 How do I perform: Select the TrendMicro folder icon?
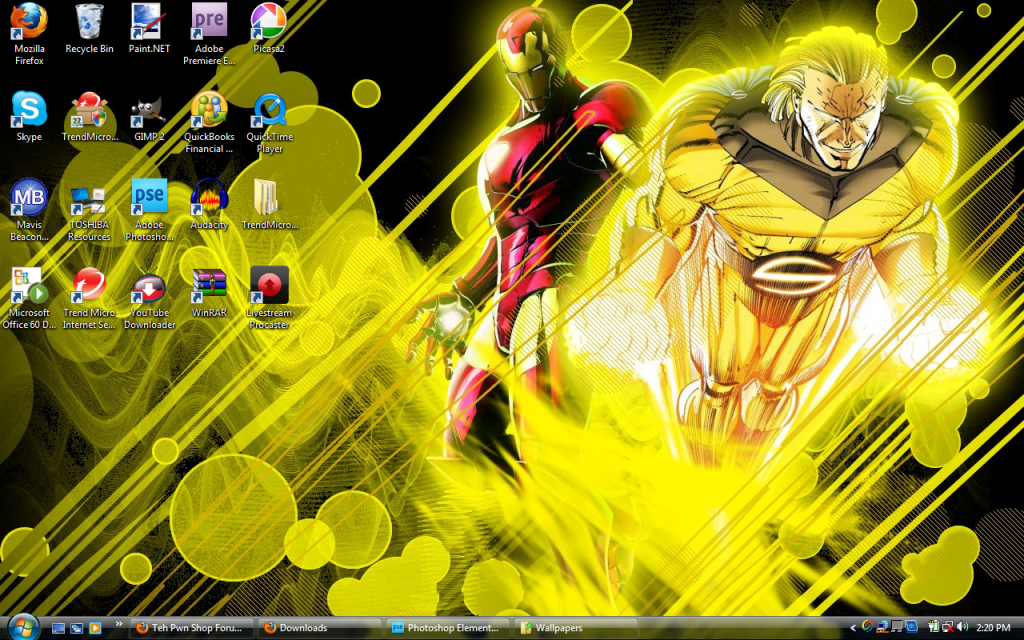click(x=269, y=204)
